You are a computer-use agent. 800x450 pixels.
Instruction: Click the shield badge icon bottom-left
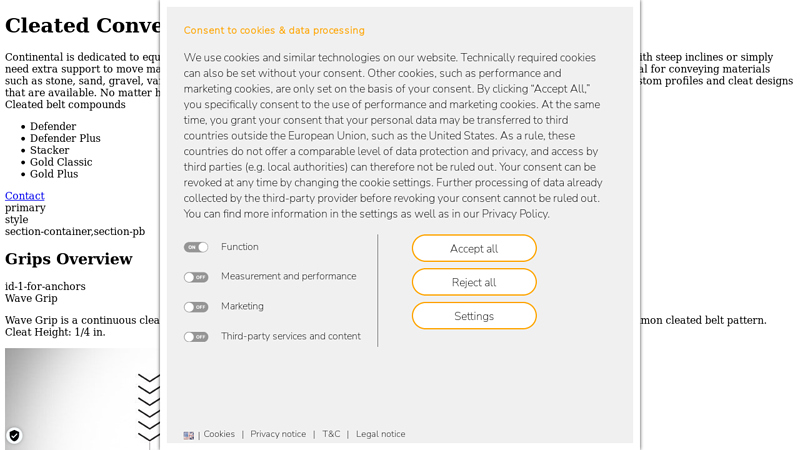[x=14, y=435]
